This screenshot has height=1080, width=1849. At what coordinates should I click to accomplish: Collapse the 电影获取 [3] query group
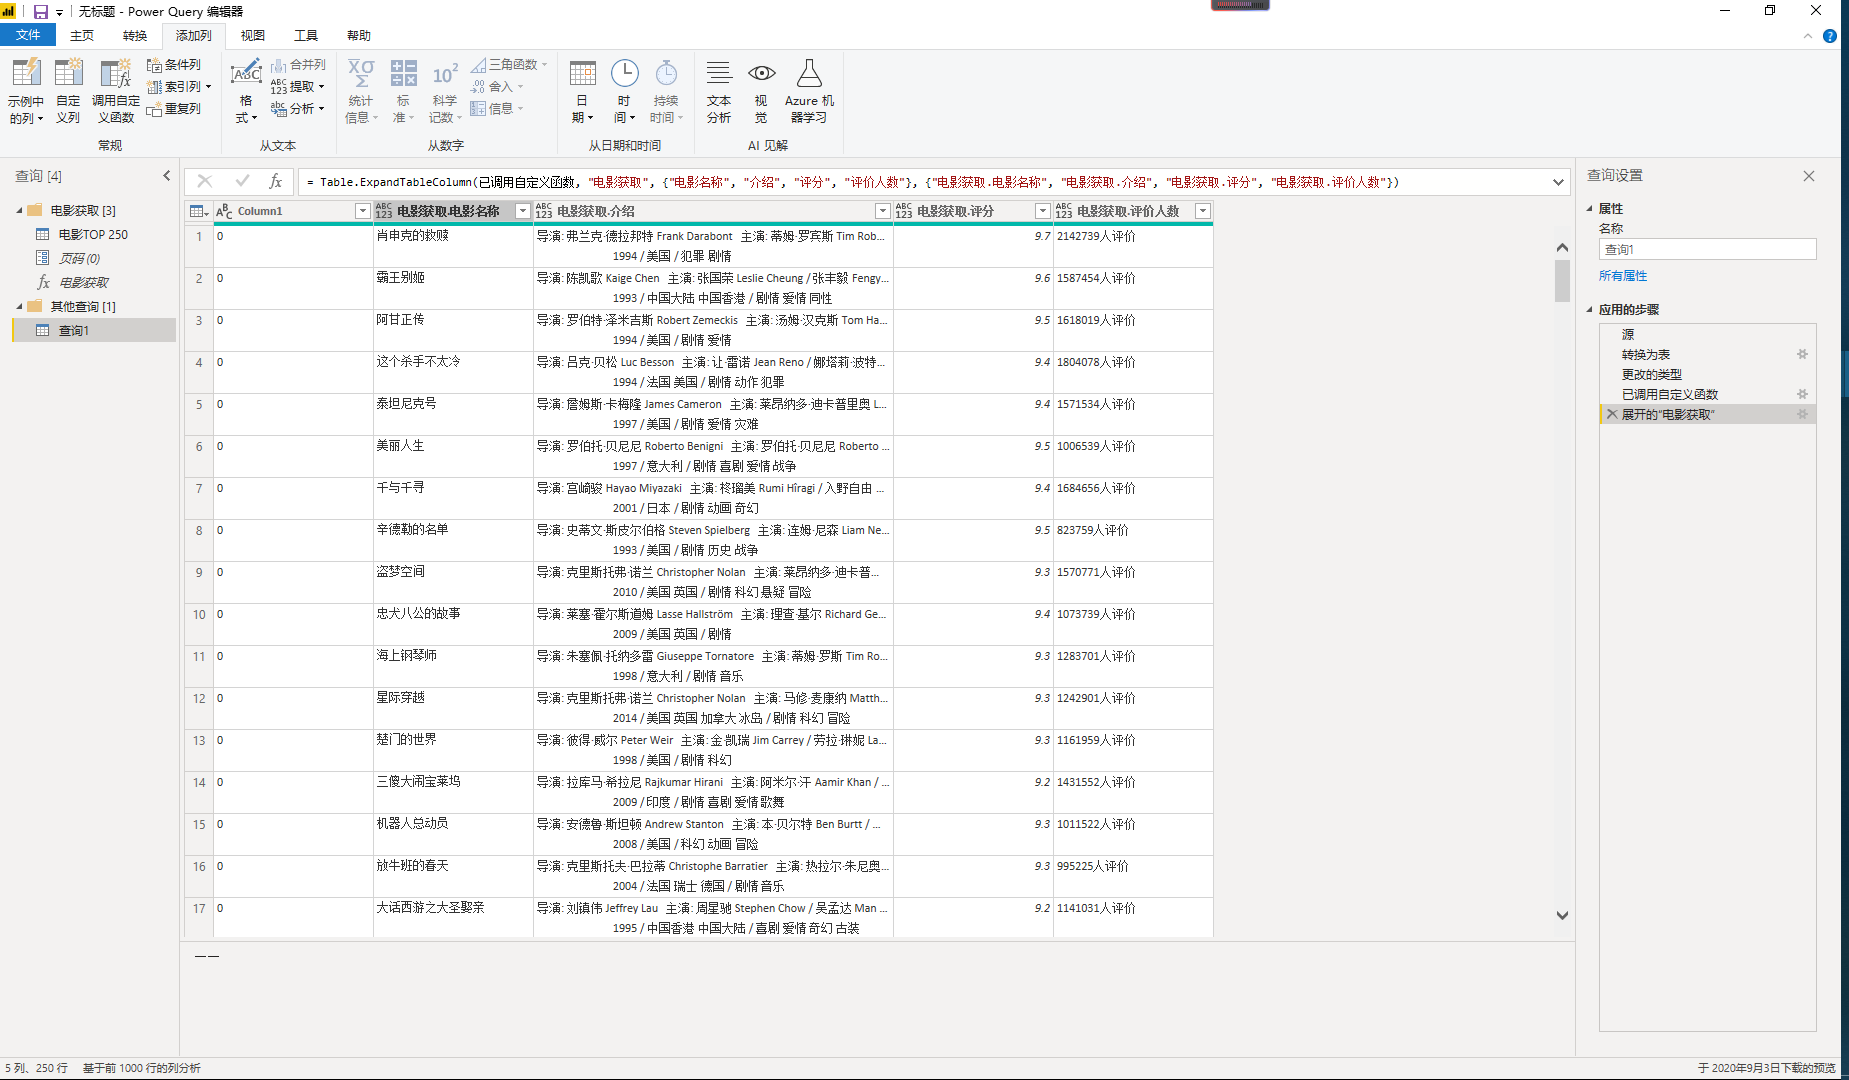(x=19, y=210)
